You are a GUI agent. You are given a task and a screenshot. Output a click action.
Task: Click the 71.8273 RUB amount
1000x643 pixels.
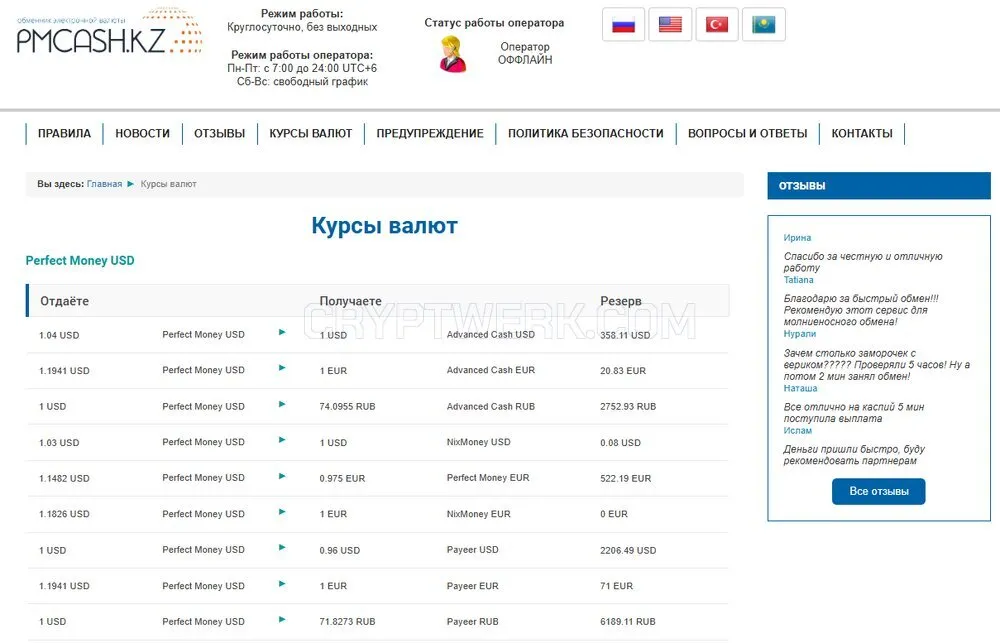point(347,622)
